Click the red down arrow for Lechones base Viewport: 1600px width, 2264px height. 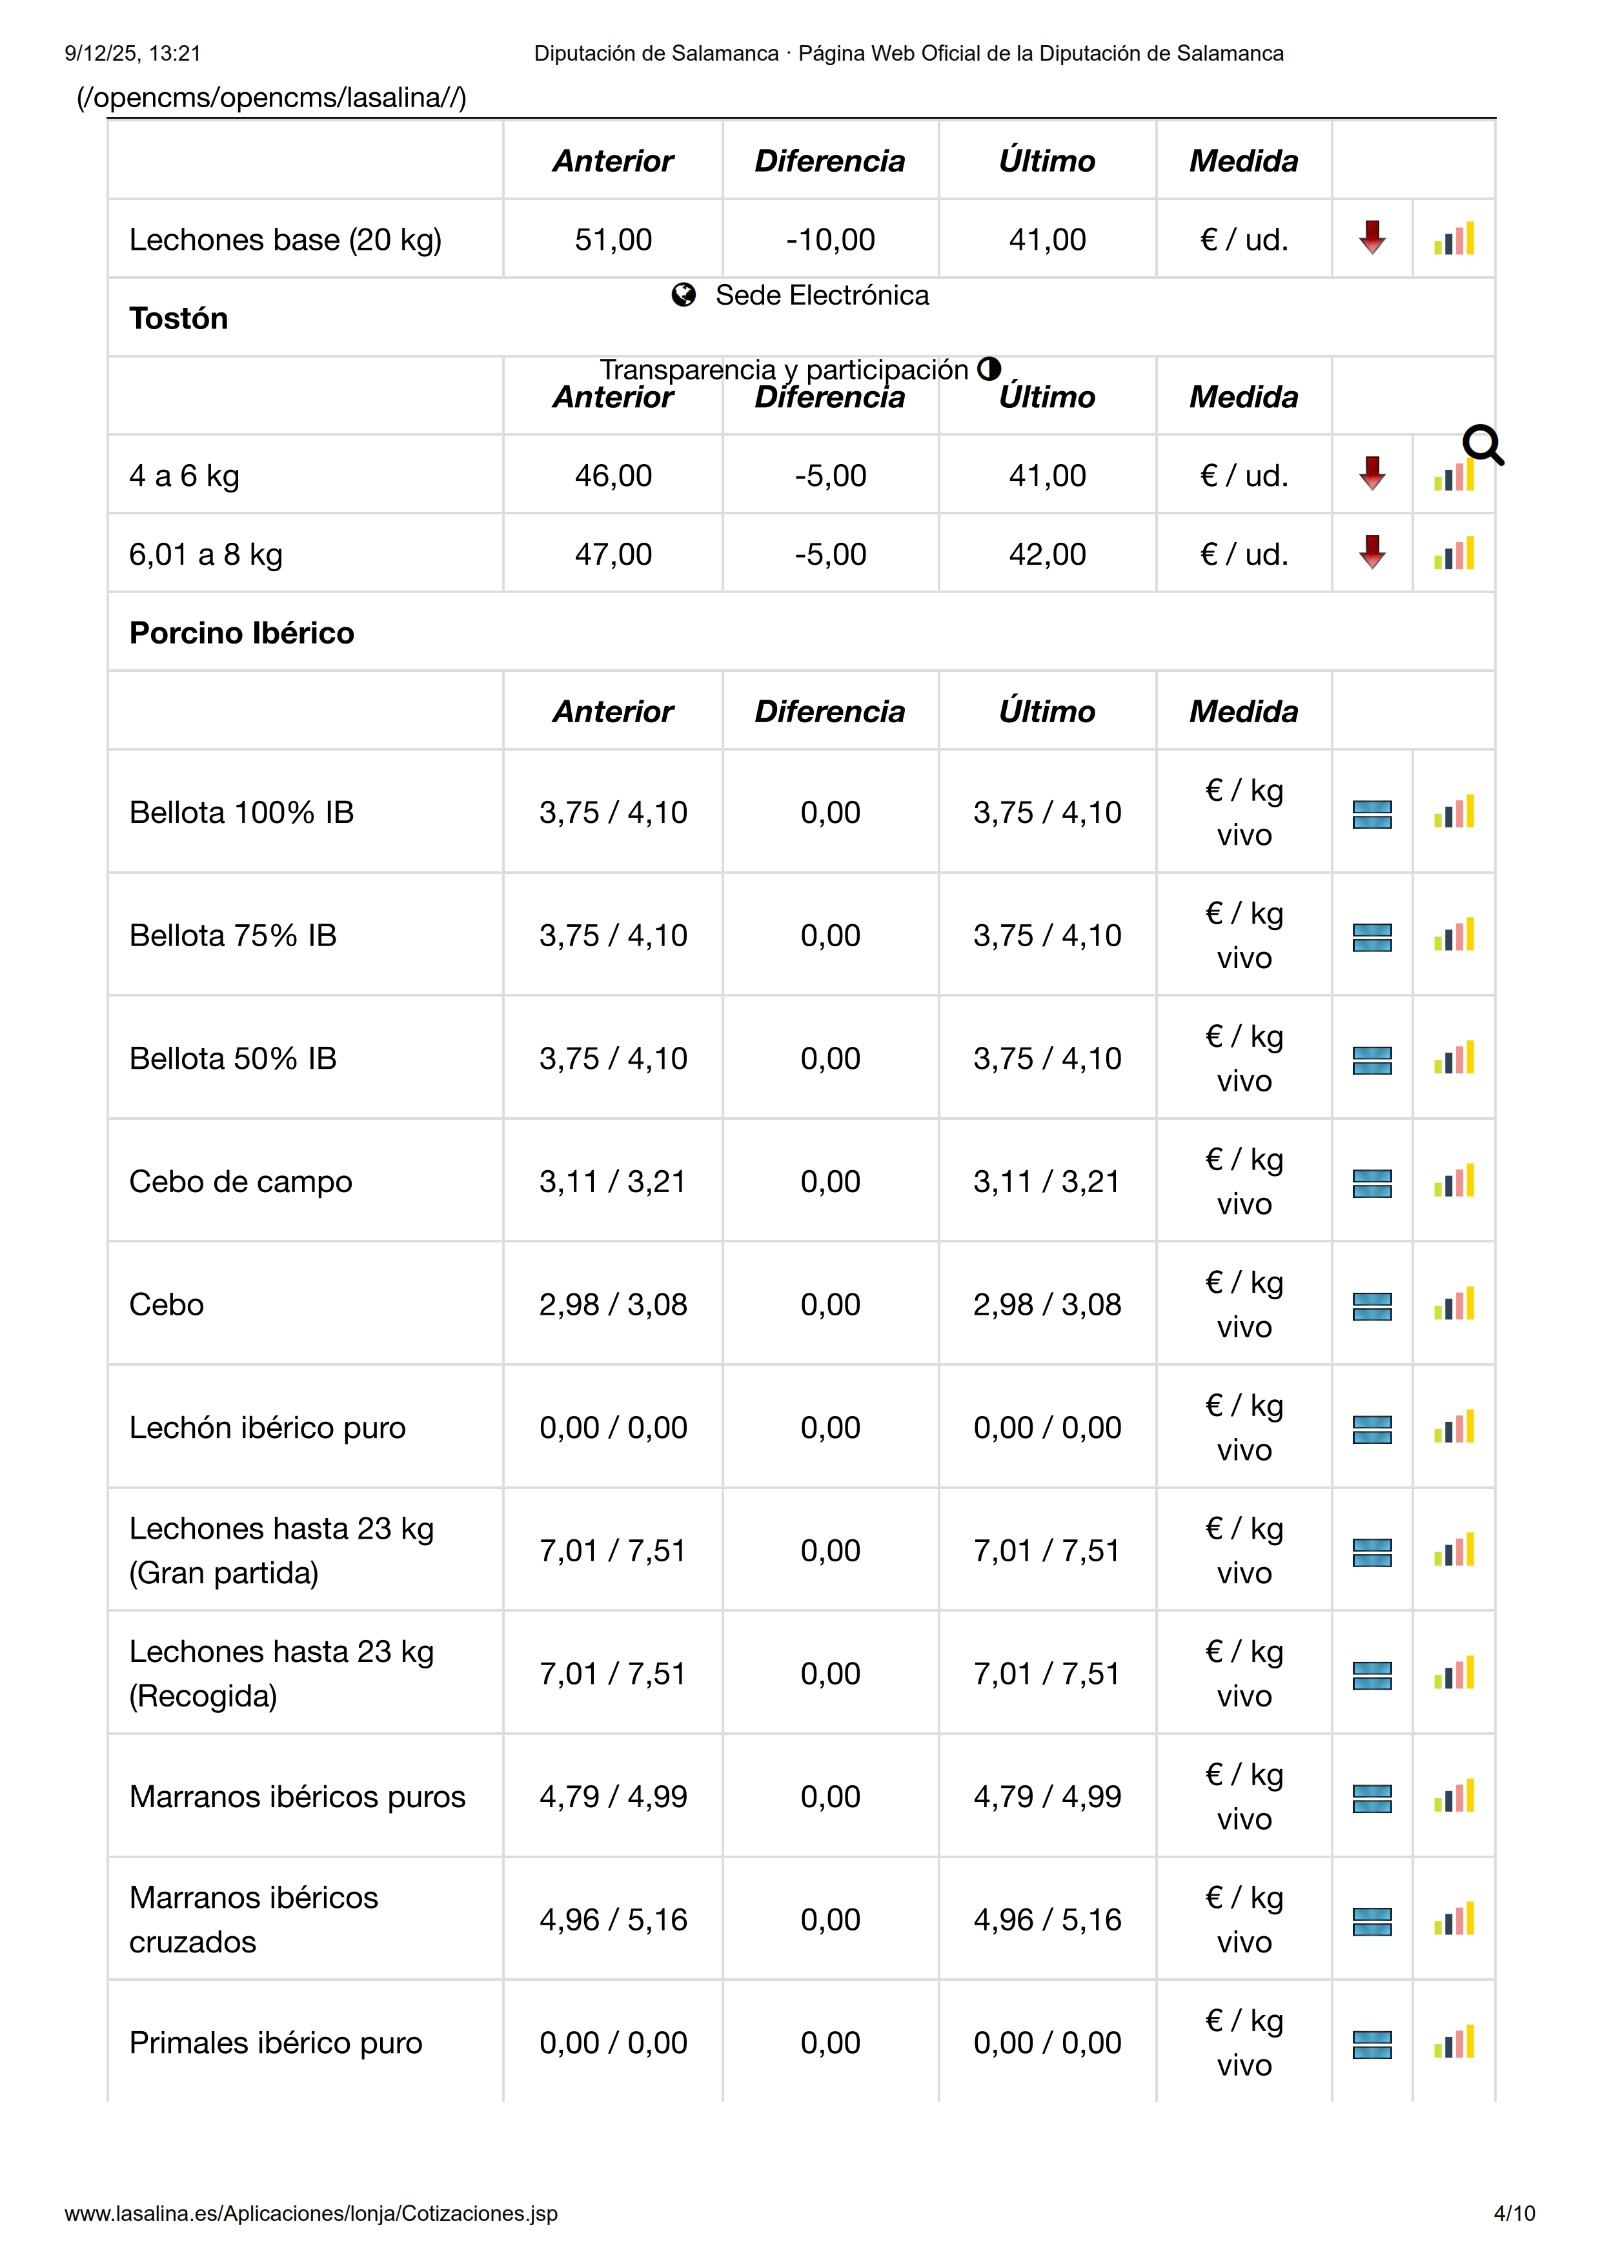click(1372, 238)
